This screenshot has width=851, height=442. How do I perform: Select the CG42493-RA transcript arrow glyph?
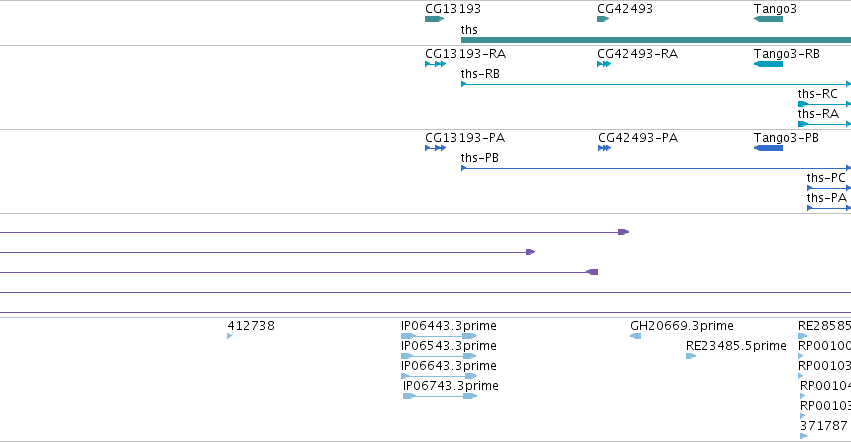click(x=604, y=64)
